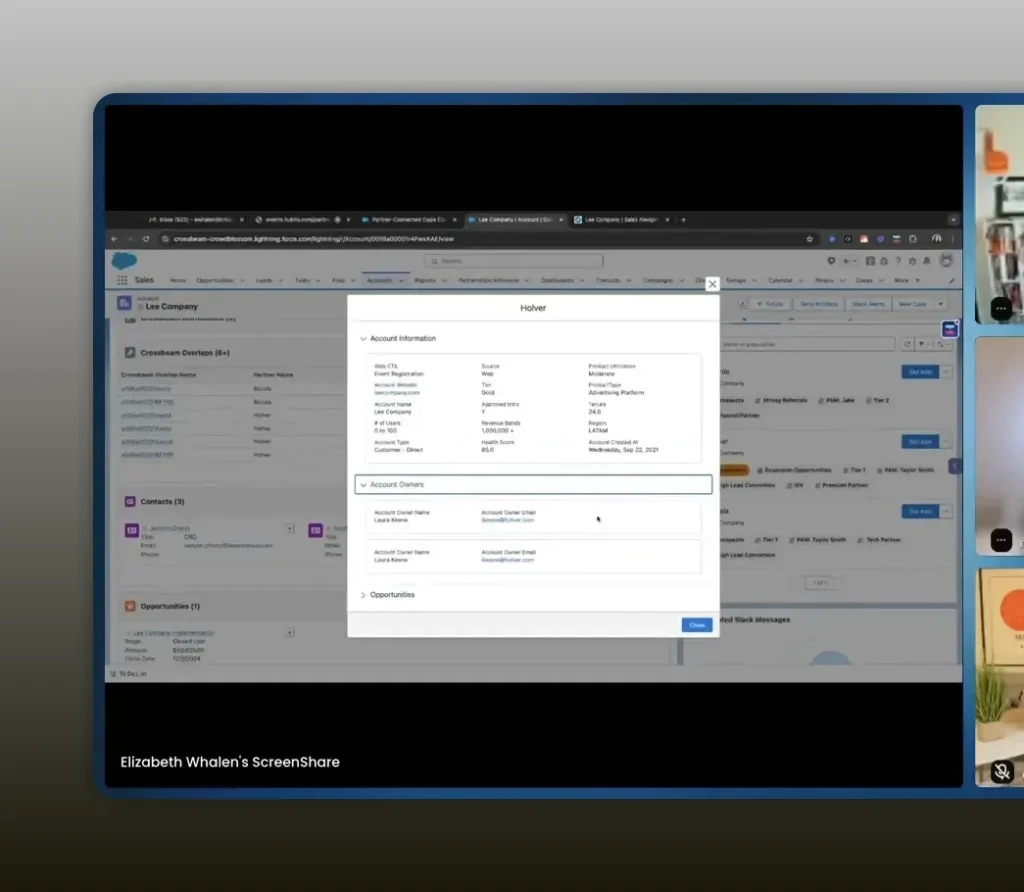Collapse the Account Information section
Image resolution: width=1024 pixels, height=892 pixels.
tap(363, 339)
